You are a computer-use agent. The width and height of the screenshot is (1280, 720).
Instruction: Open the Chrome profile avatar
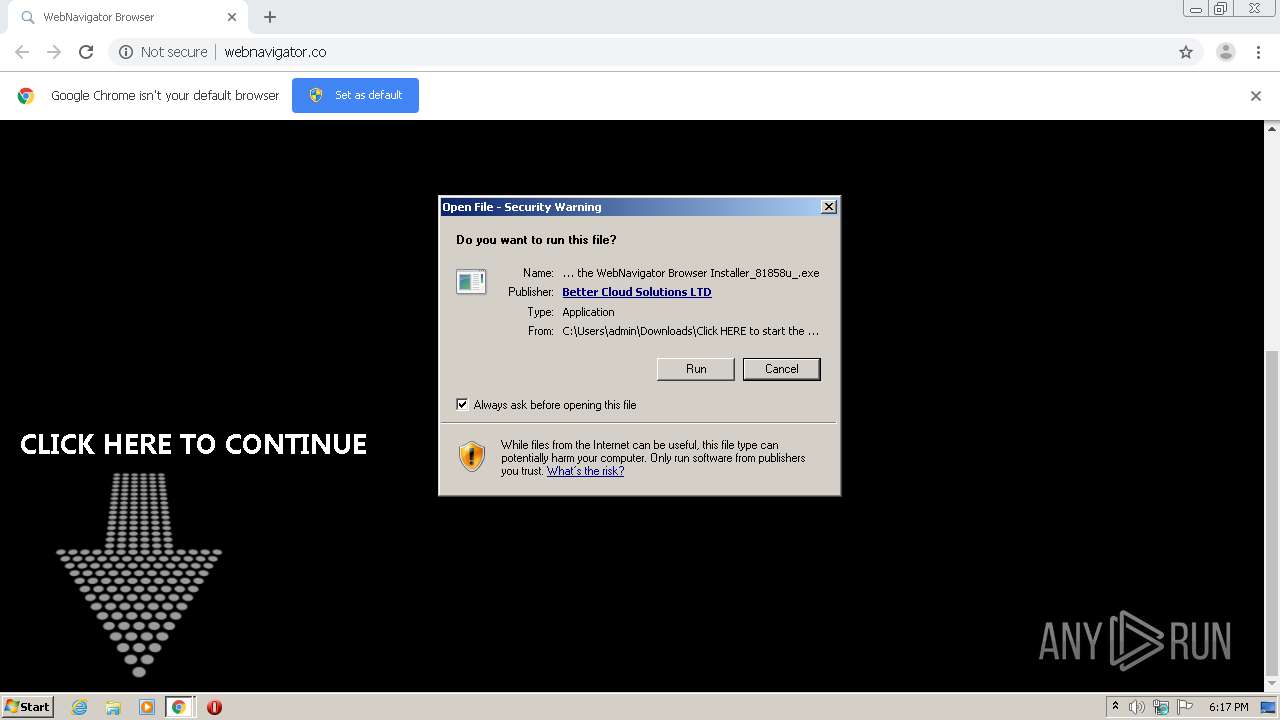(x=1226, y=52)
